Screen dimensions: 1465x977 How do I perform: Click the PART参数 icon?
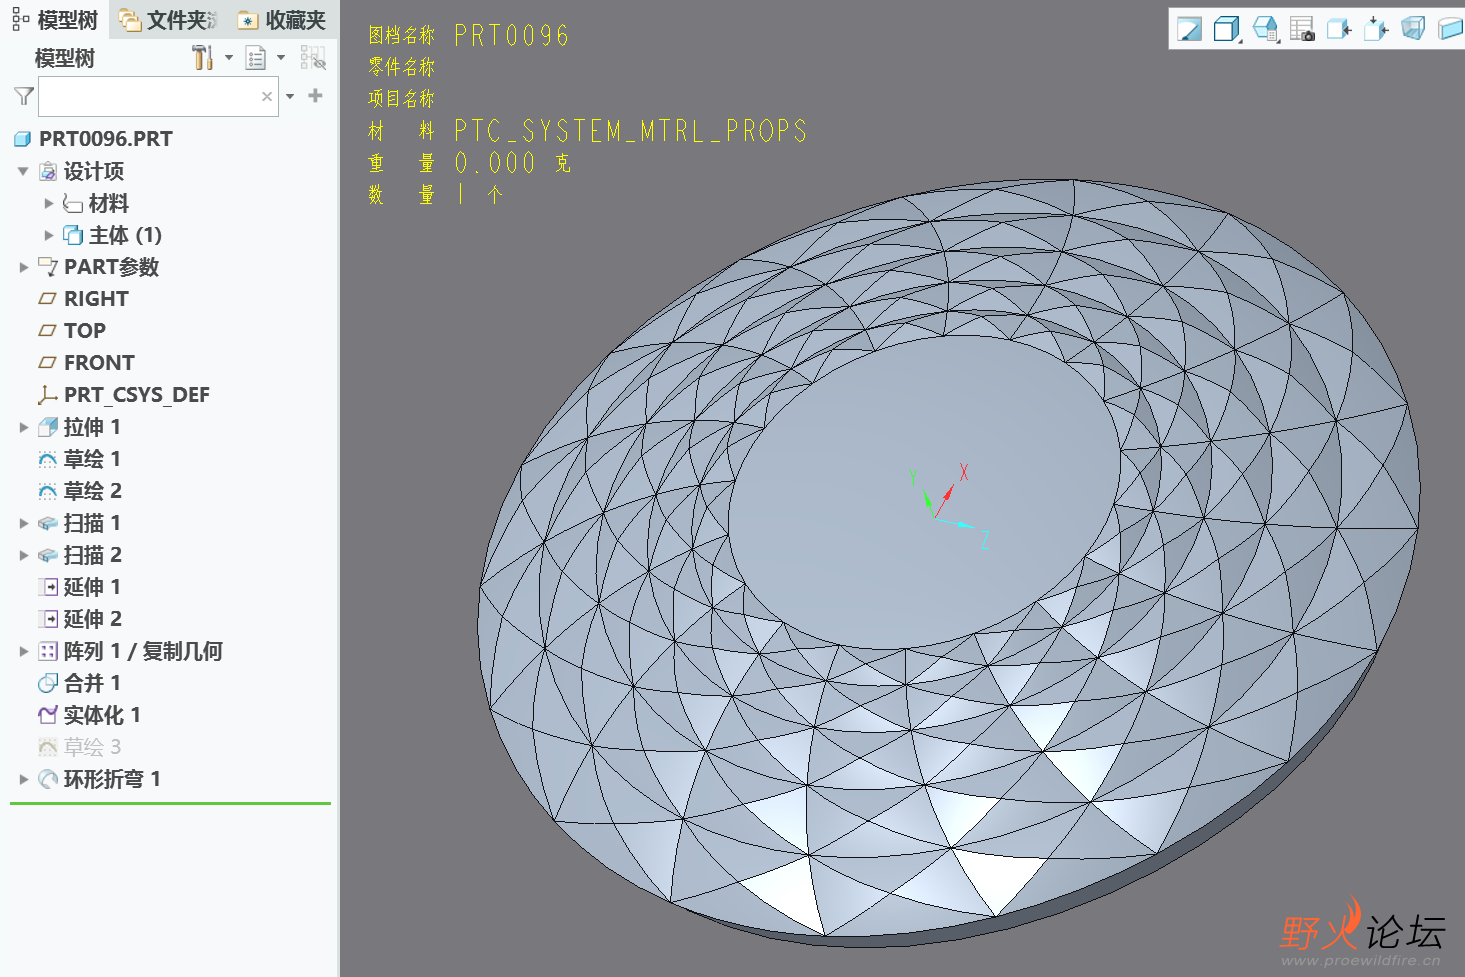47,267
